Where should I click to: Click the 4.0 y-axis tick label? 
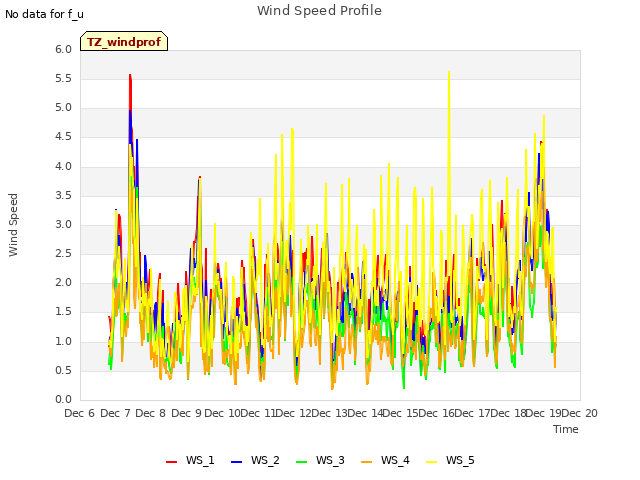(x=63, y=167)
